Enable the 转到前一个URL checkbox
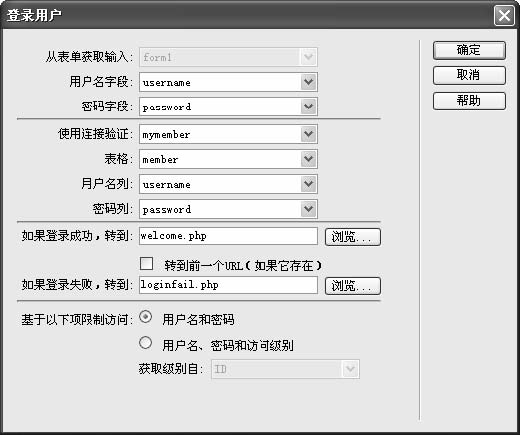The image size is (520, 435). point(146,263)
